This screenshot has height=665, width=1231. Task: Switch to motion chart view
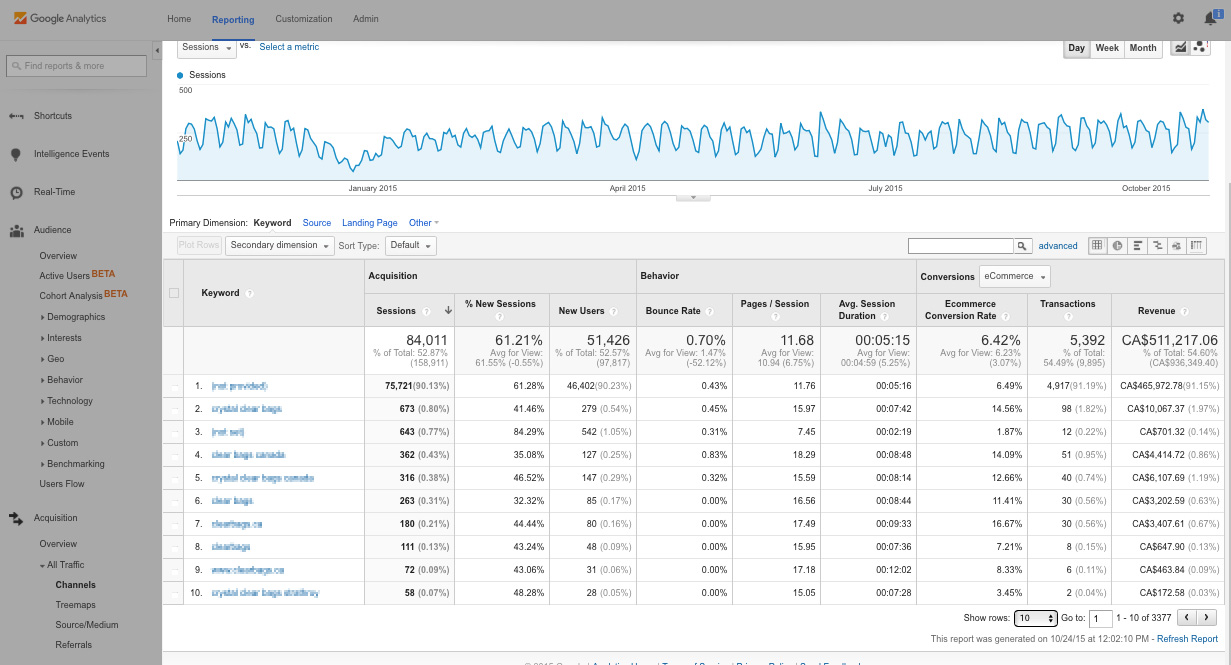(1200, 47)
